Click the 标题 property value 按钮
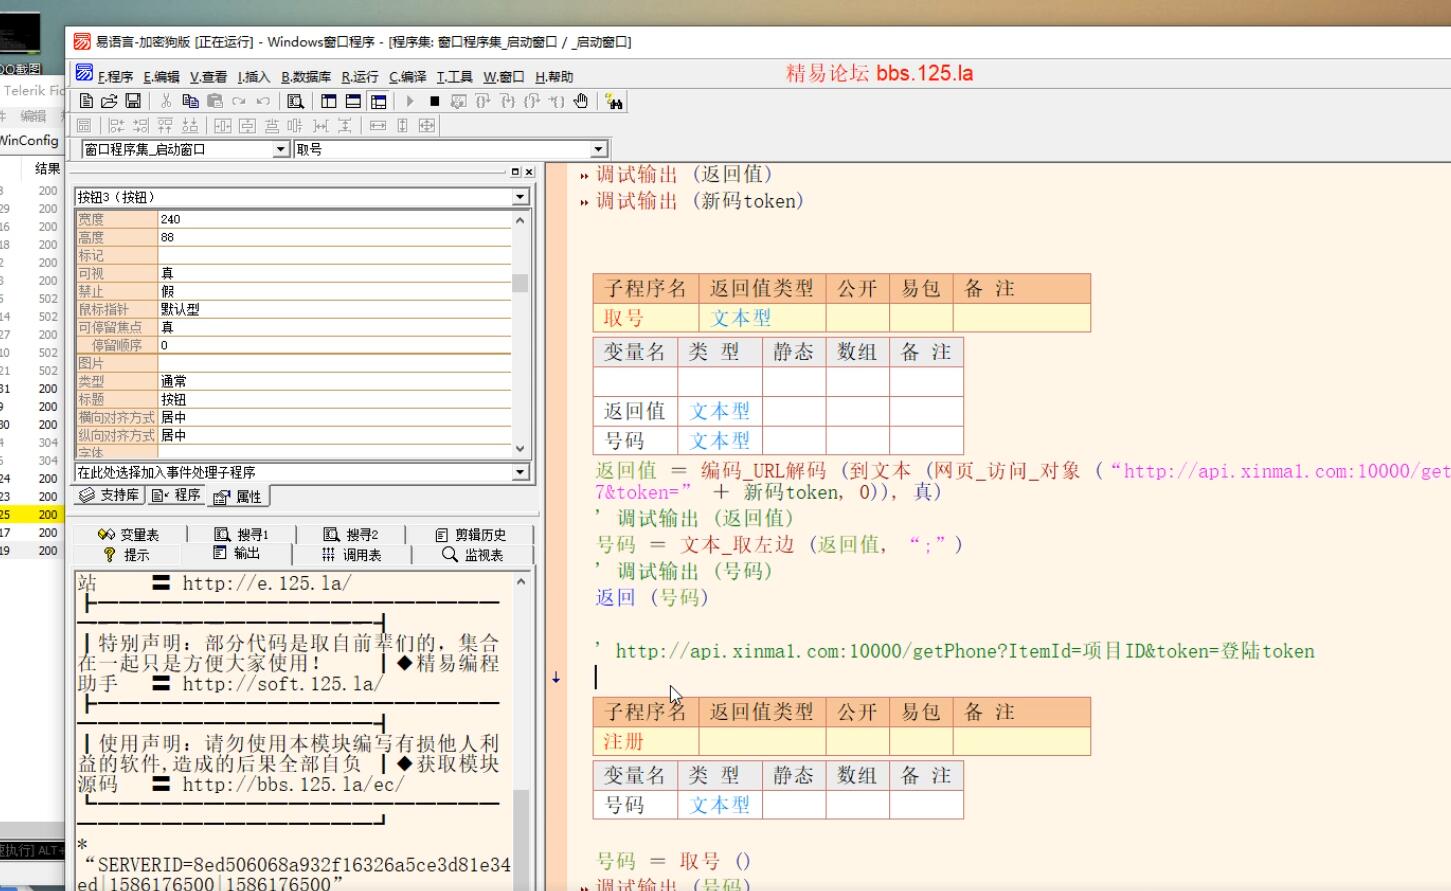The image size is (1451, 891). pos(334,399)
